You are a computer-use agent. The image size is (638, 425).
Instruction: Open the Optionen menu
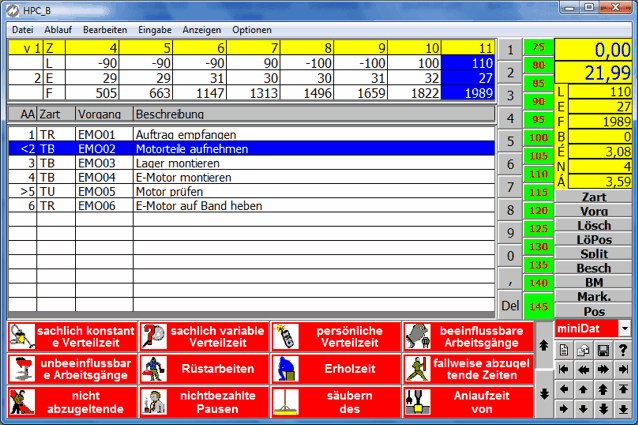coord(251,30)
